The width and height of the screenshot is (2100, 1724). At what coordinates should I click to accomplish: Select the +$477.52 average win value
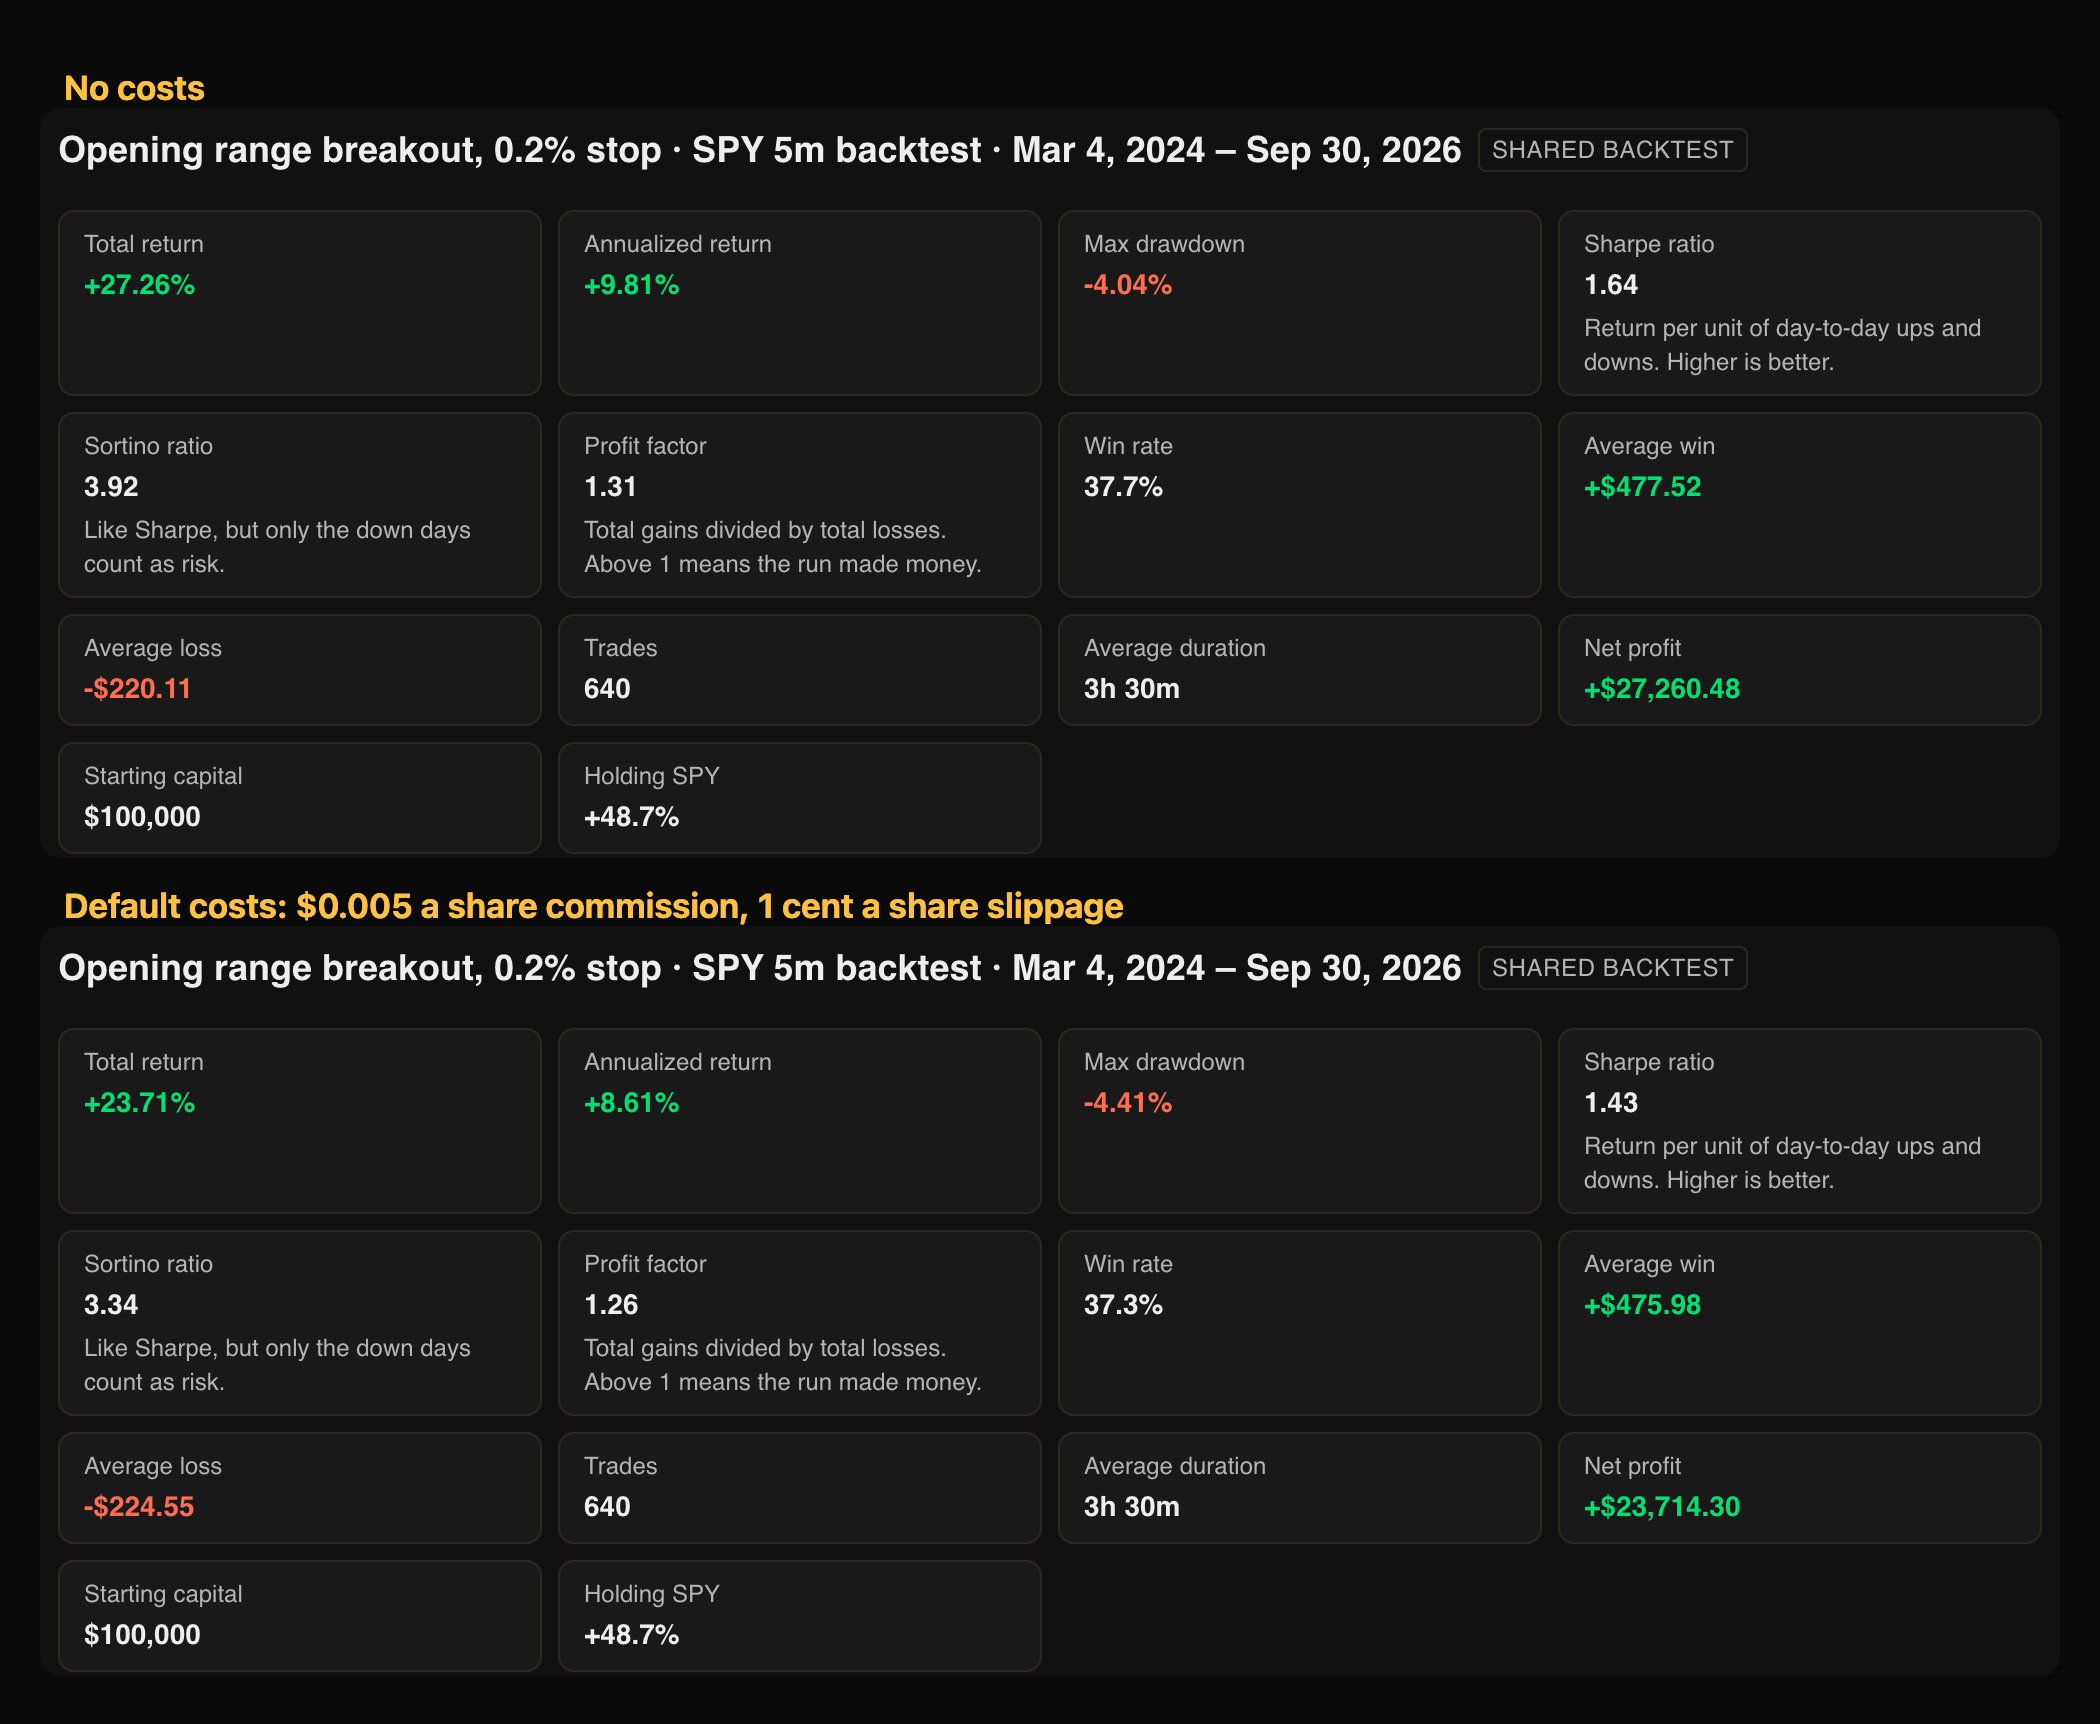1642,487
